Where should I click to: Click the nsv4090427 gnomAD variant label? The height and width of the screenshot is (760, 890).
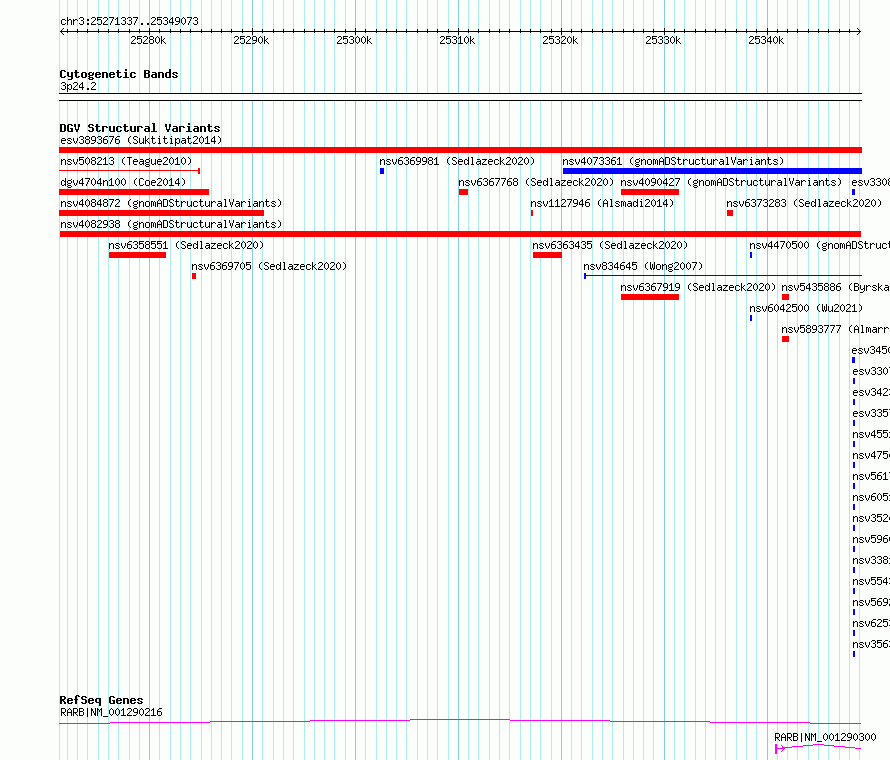pos(731,182)
